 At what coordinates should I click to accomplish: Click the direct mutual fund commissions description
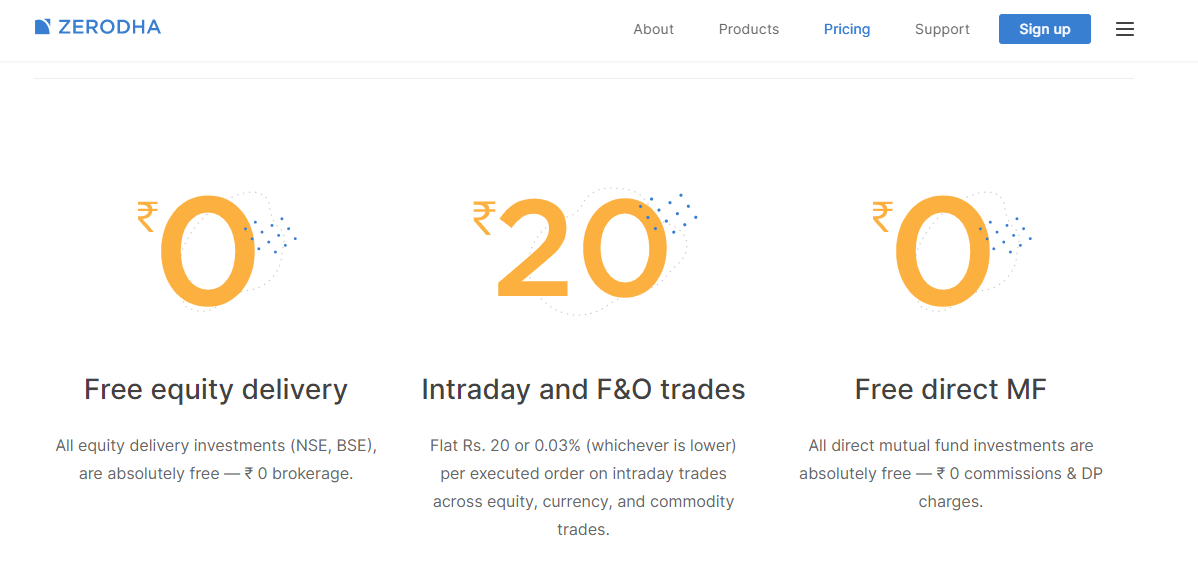(x=950, y=473)
